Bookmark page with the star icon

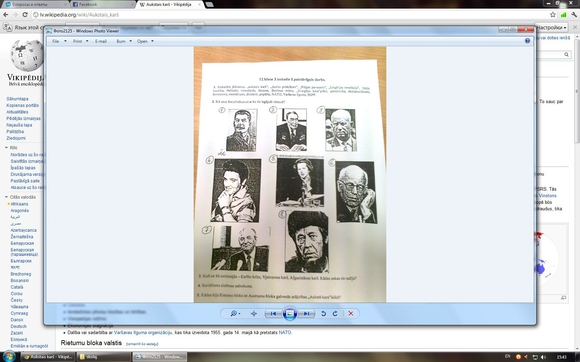point(553,15)
